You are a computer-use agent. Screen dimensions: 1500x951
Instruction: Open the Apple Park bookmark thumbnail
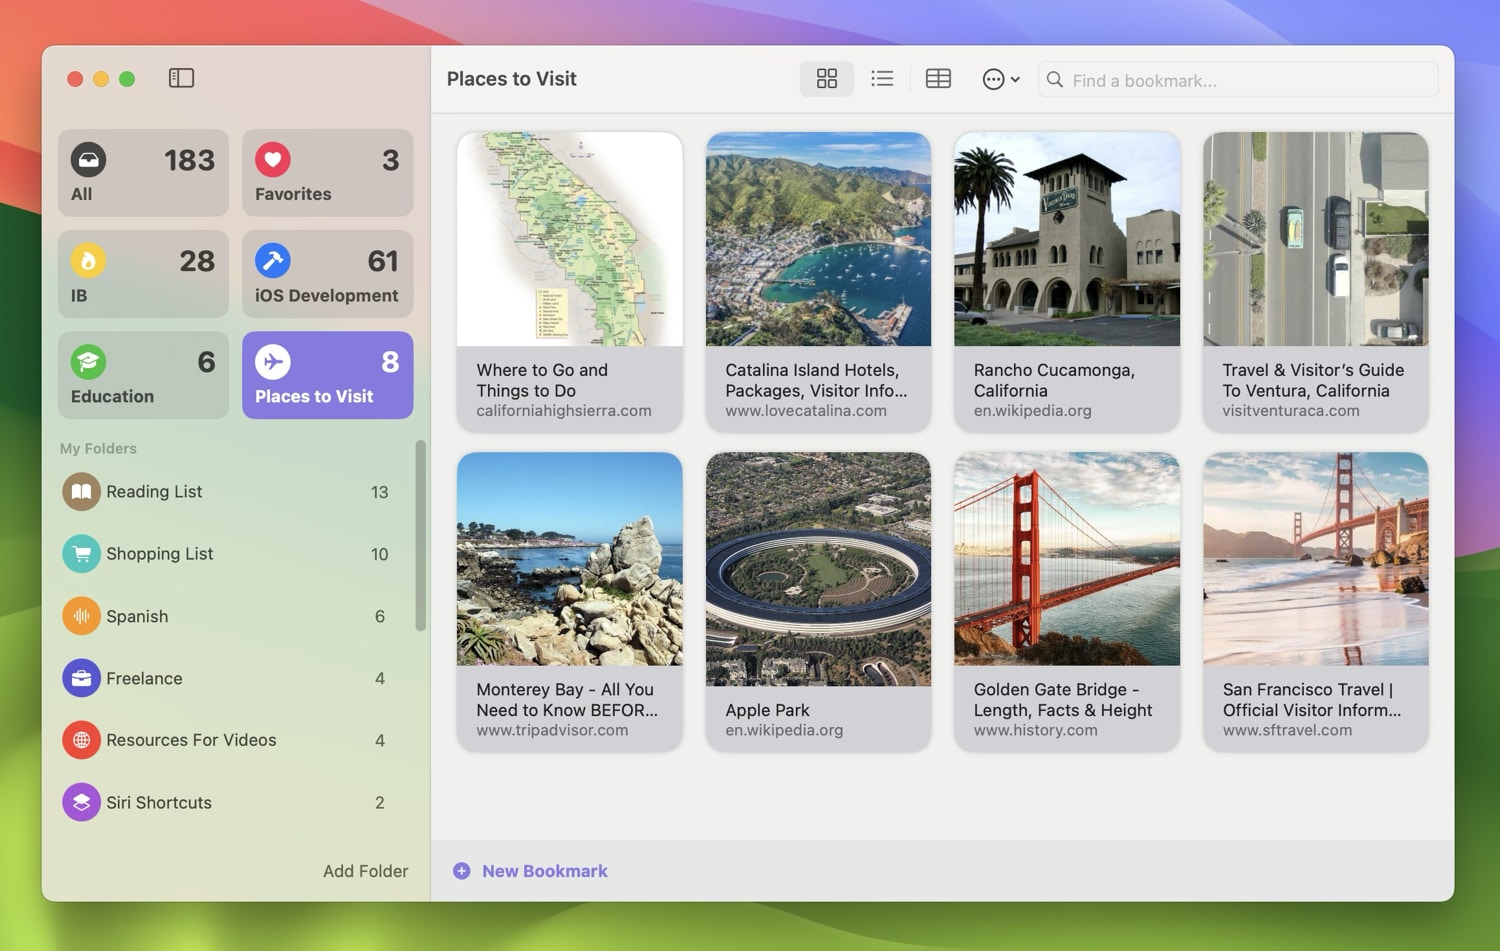818,568
